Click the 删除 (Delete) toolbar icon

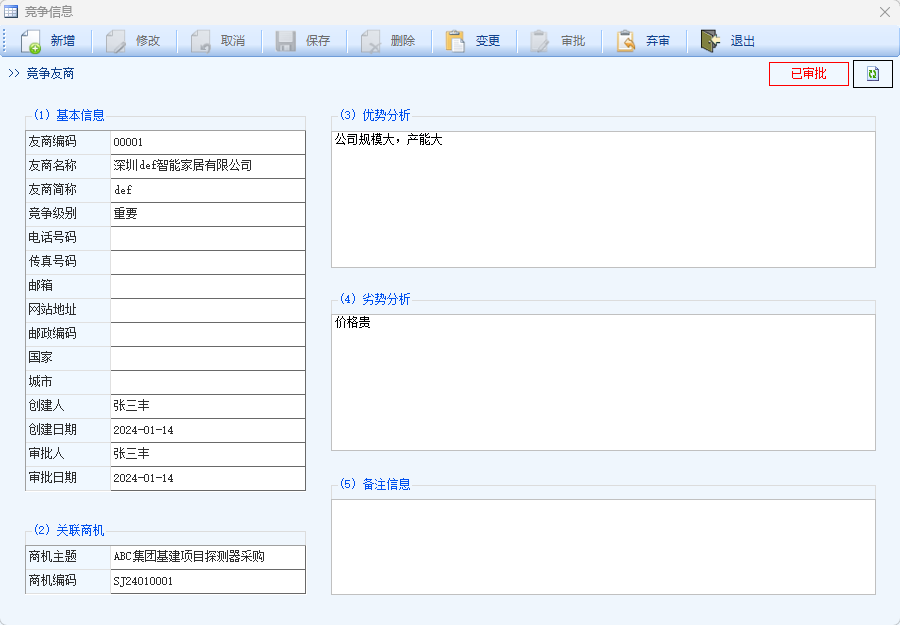click(x=370, y=41)
